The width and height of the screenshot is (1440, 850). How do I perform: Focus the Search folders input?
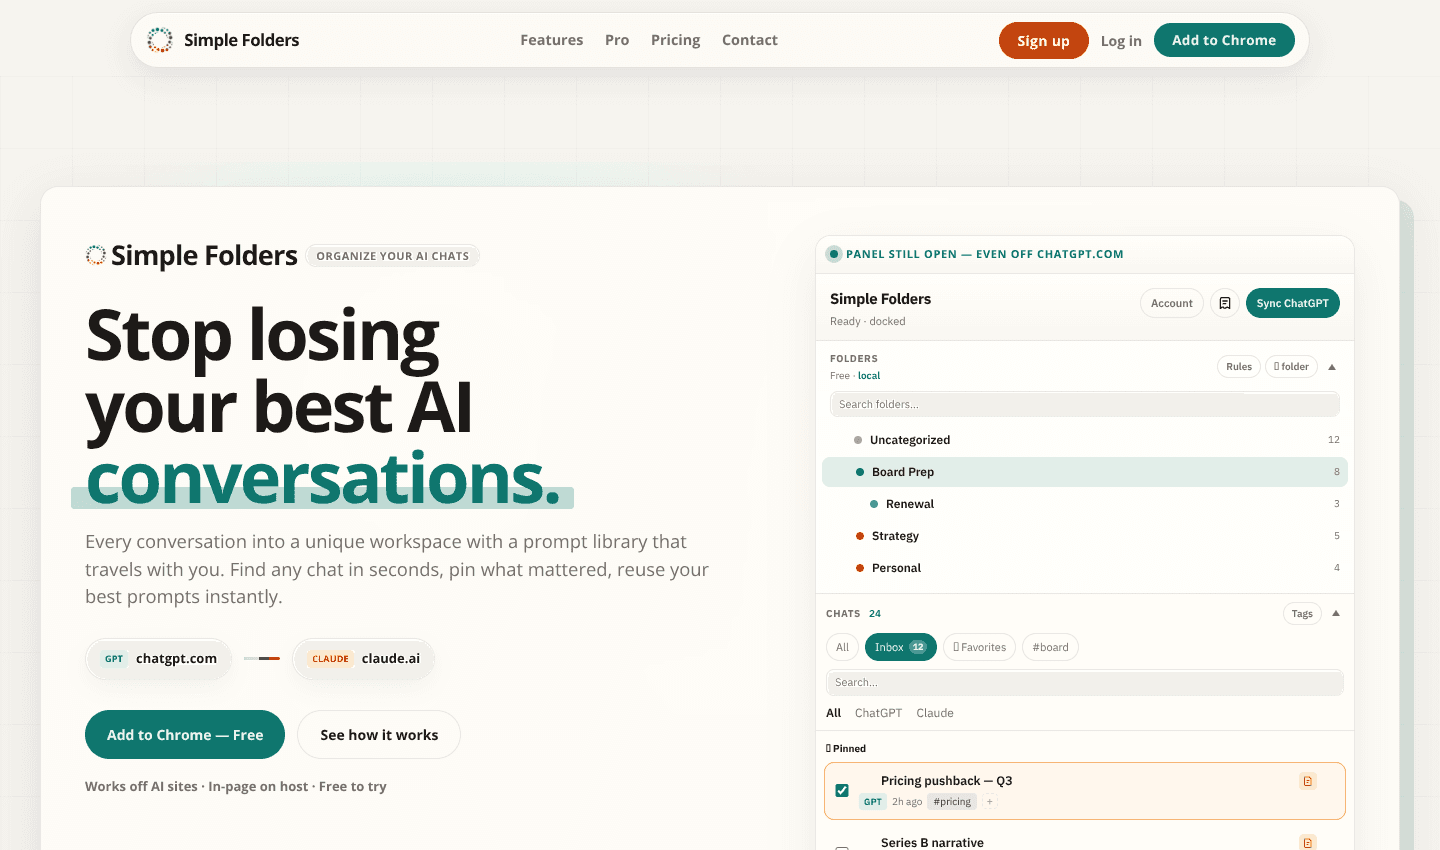(x=1085, y=404)
